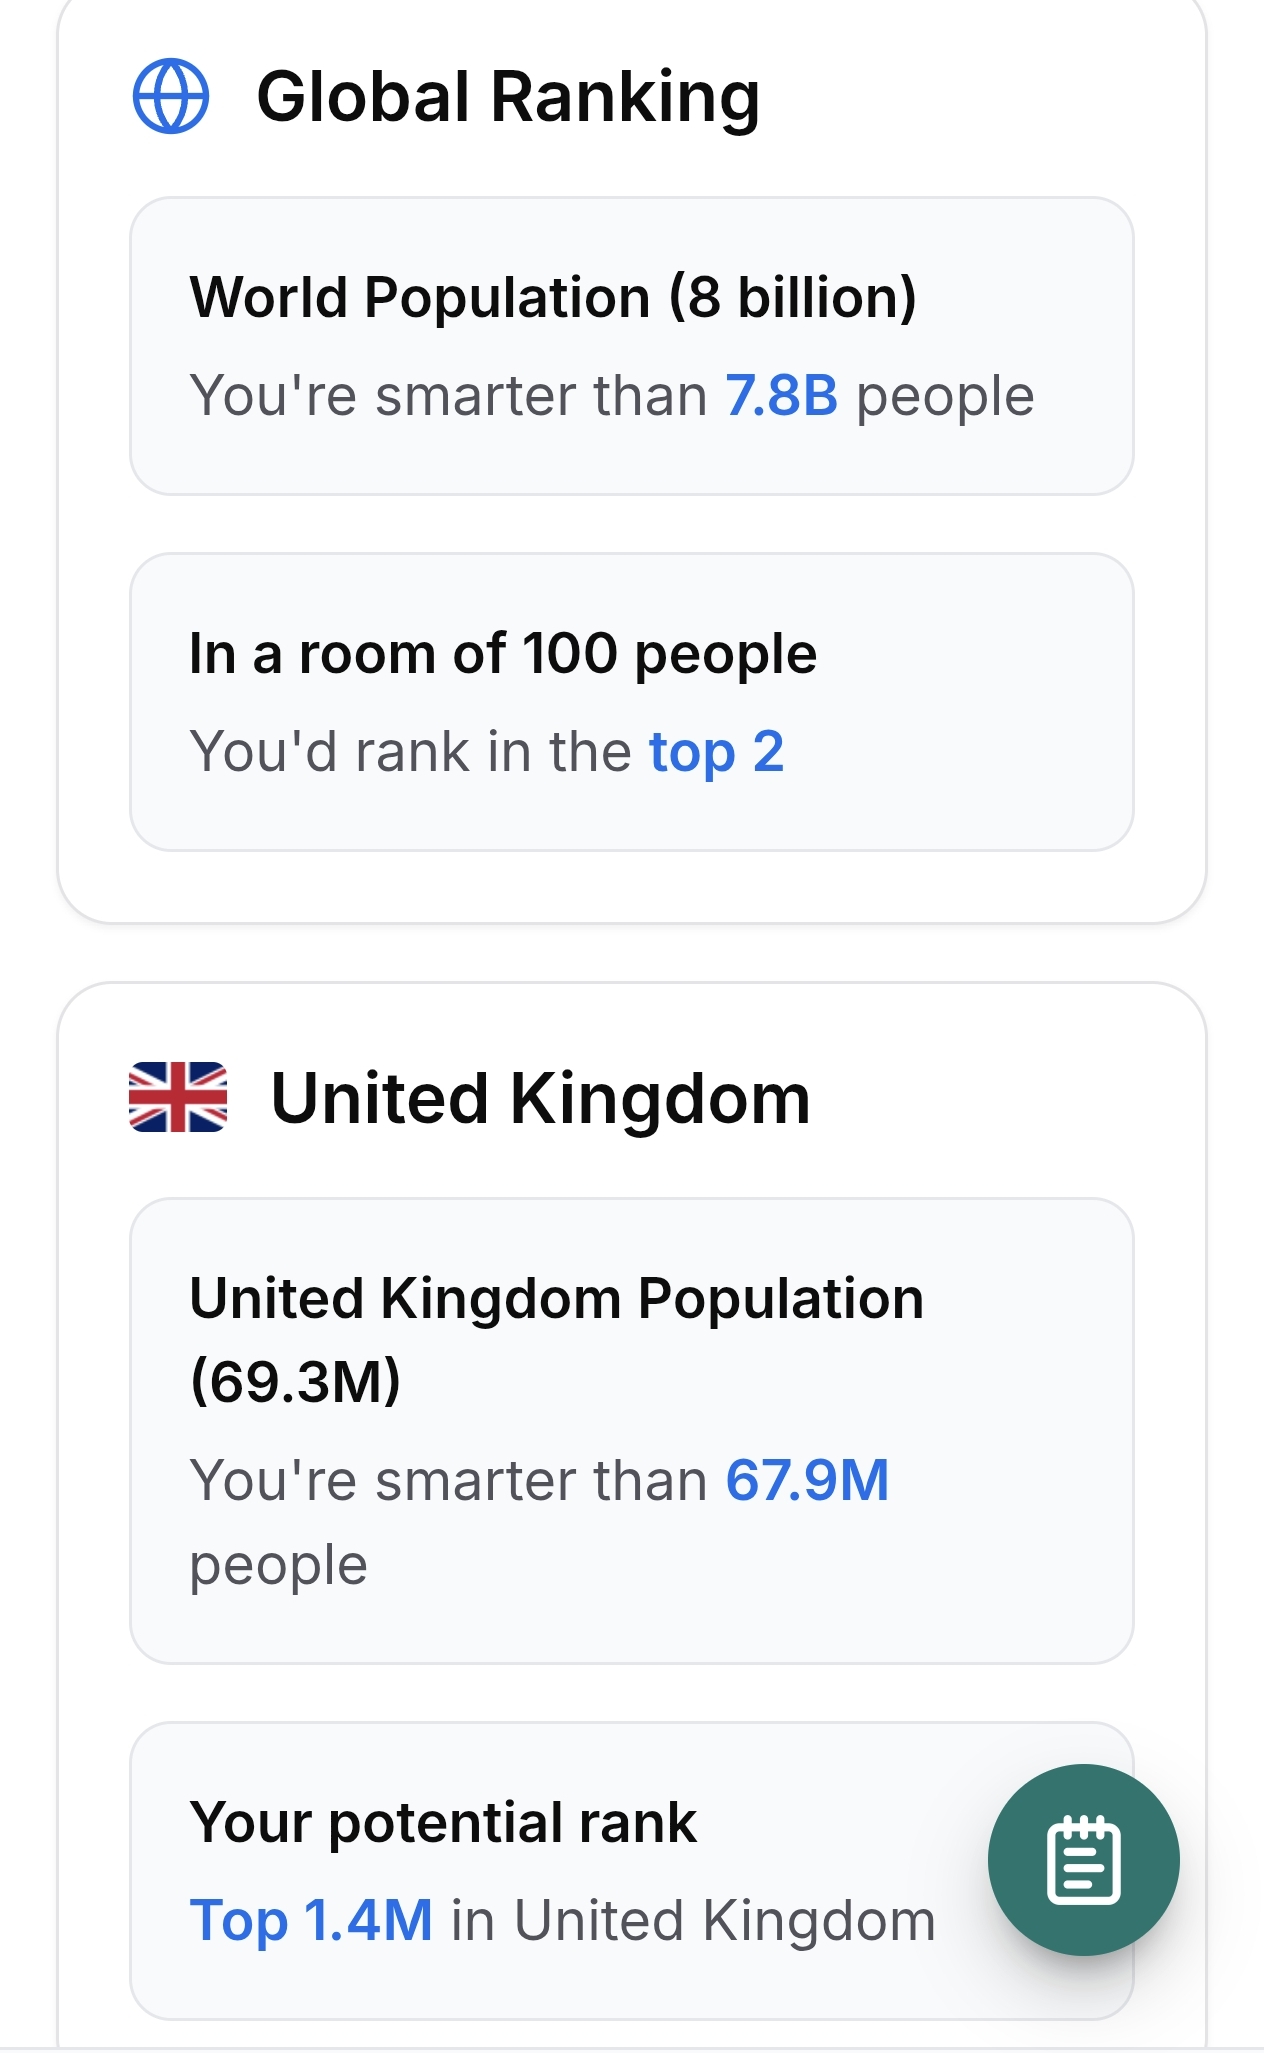
Task: Click the blue globe icon
Action: (x=171, y=97)
